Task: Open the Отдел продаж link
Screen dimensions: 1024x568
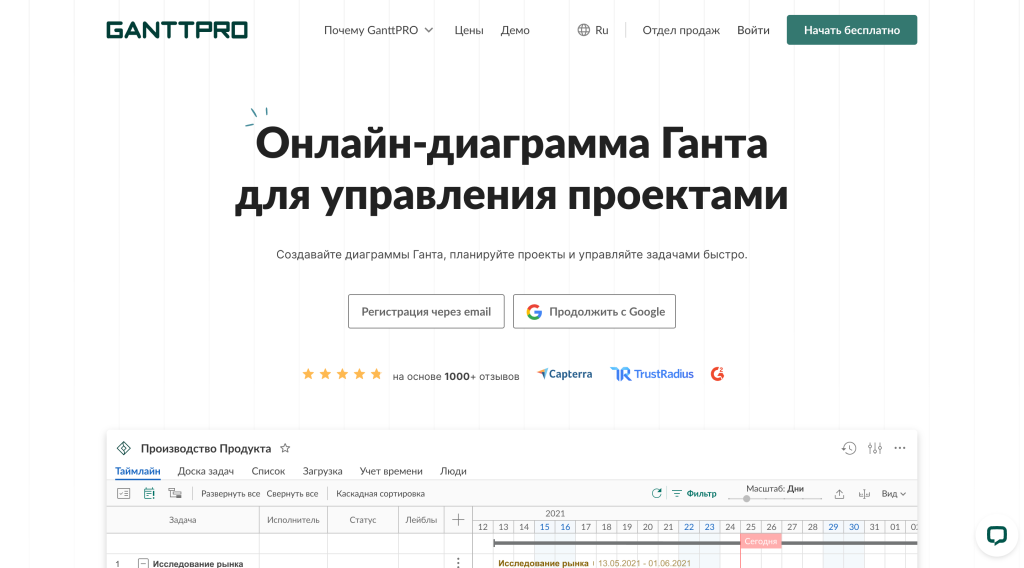Action: coord(681,30)
